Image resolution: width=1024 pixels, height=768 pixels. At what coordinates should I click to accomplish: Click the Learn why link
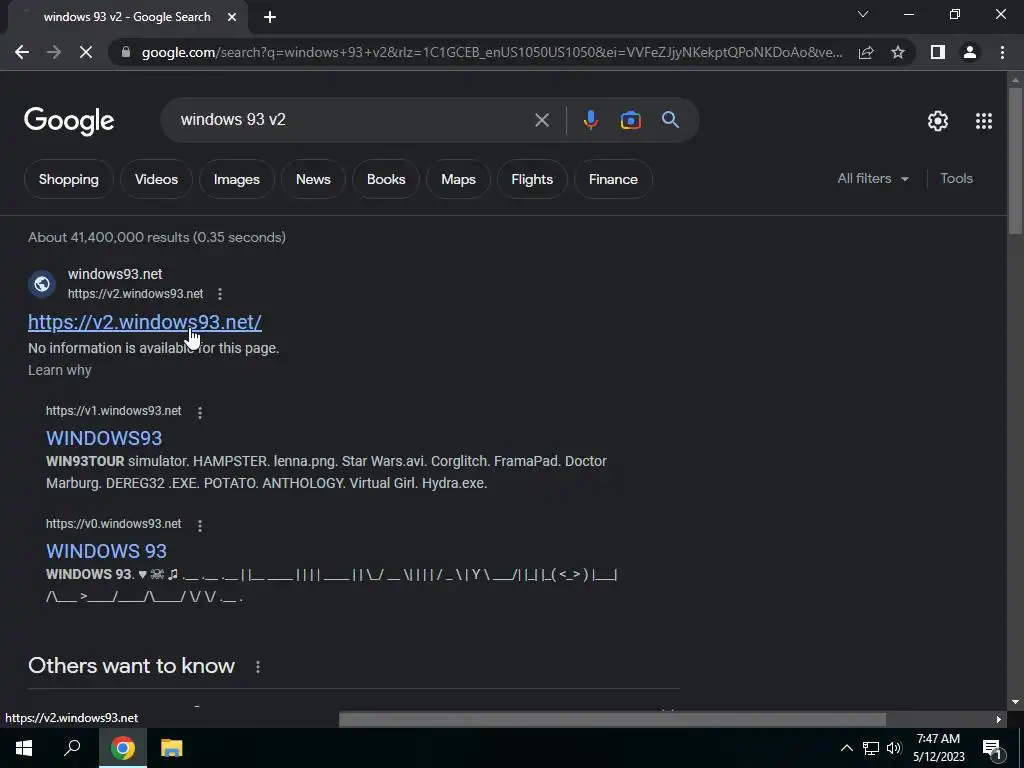(59, 370)
